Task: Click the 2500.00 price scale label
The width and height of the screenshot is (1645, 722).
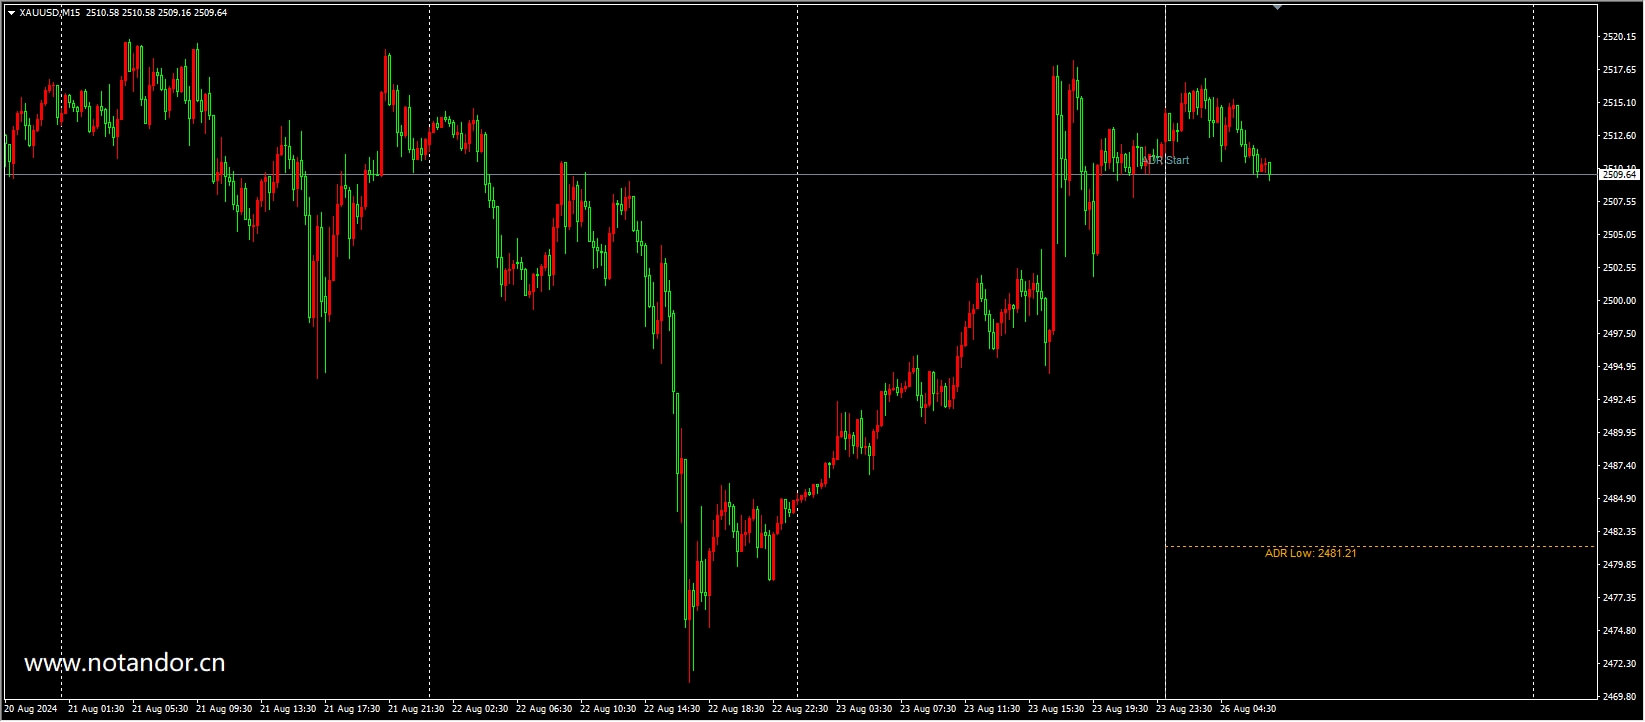Action: [x=1619, y=301]
